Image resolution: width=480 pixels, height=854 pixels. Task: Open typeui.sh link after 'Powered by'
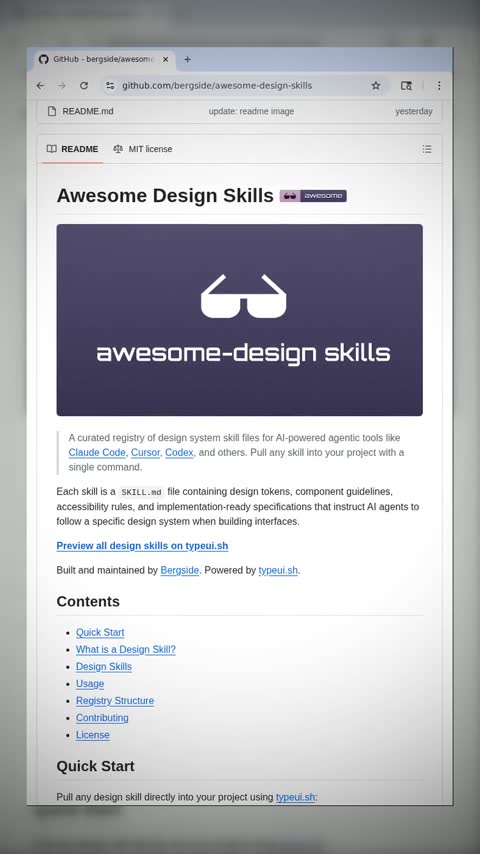[278, 570]
